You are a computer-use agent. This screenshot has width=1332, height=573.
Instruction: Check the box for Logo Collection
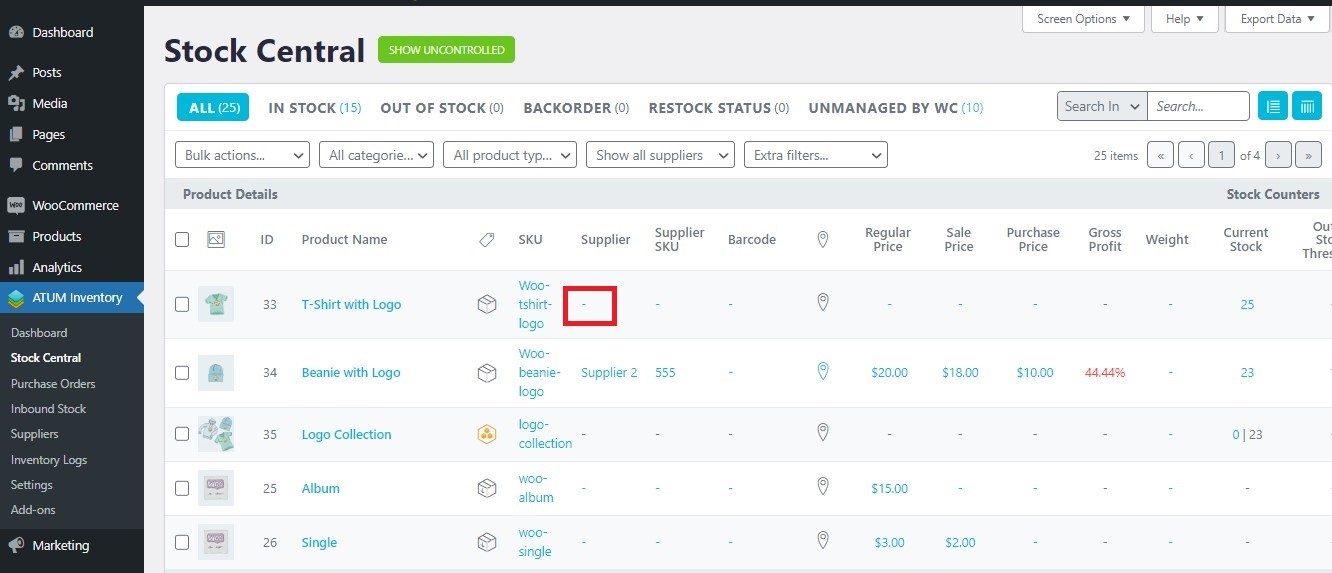(x=182, y=434)
